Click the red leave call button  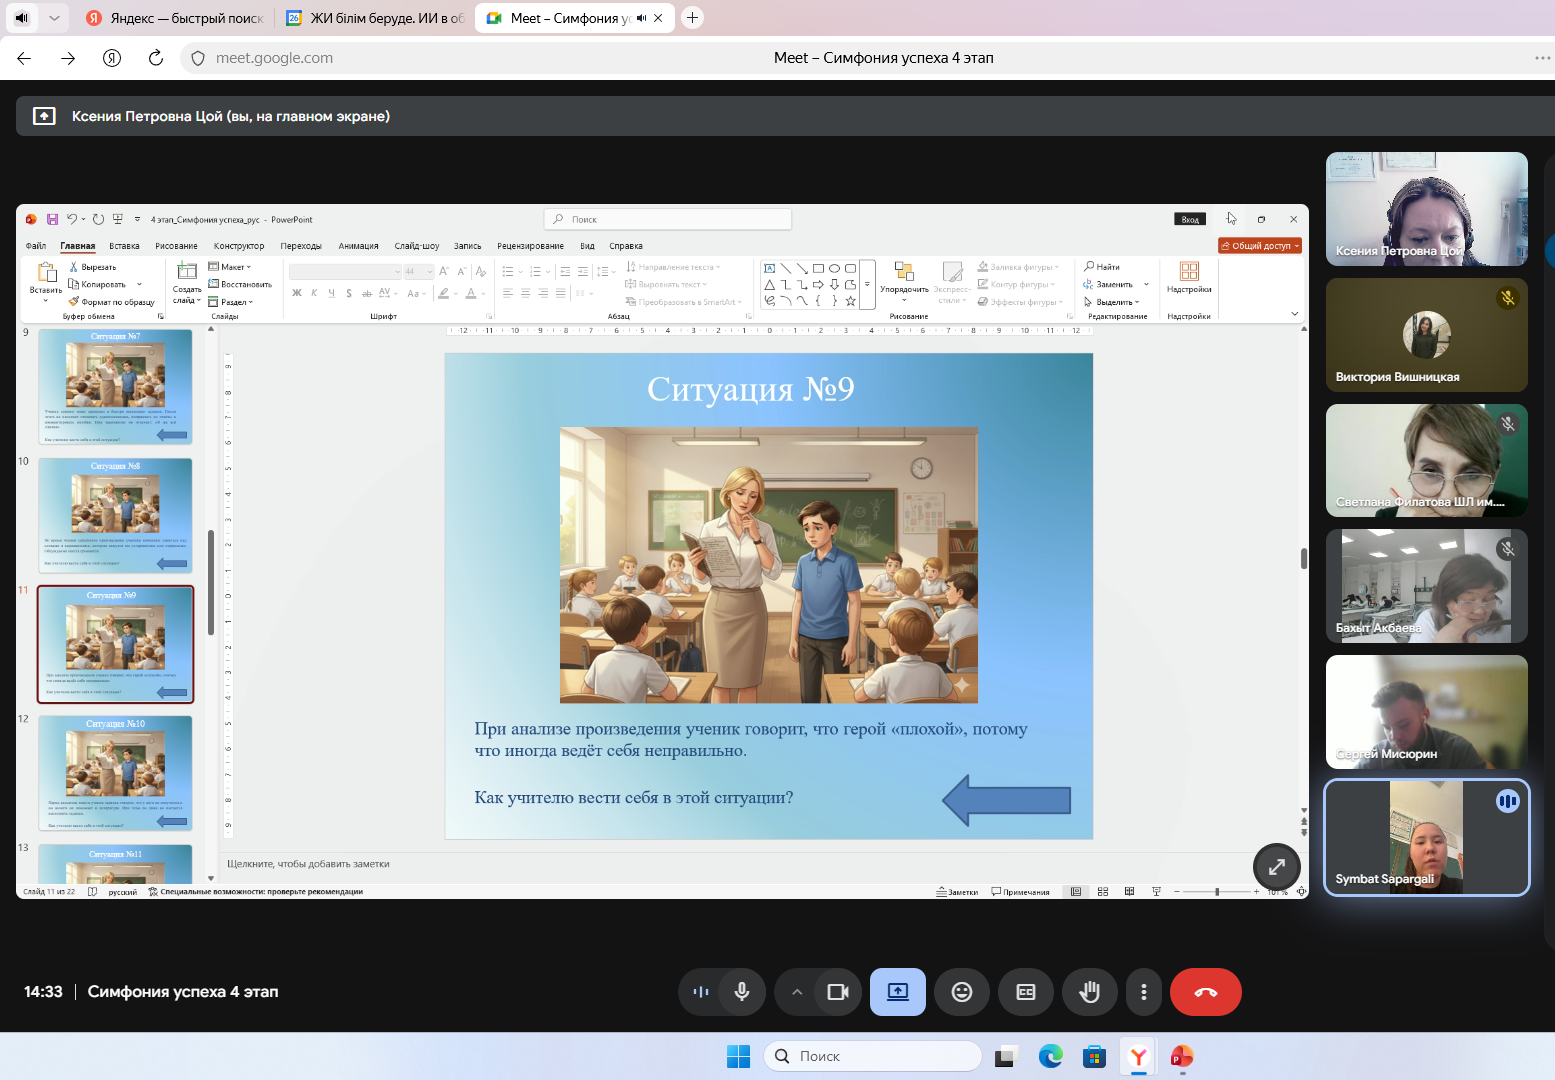pyautogui.click(x=1205, y=992)
